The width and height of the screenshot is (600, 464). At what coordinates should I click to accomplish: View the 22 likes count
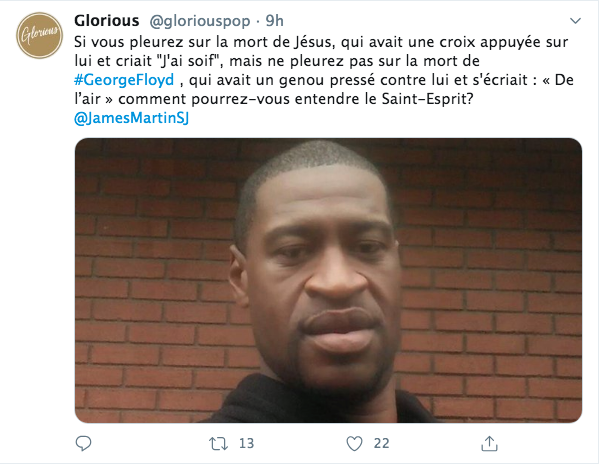point(382,443)
